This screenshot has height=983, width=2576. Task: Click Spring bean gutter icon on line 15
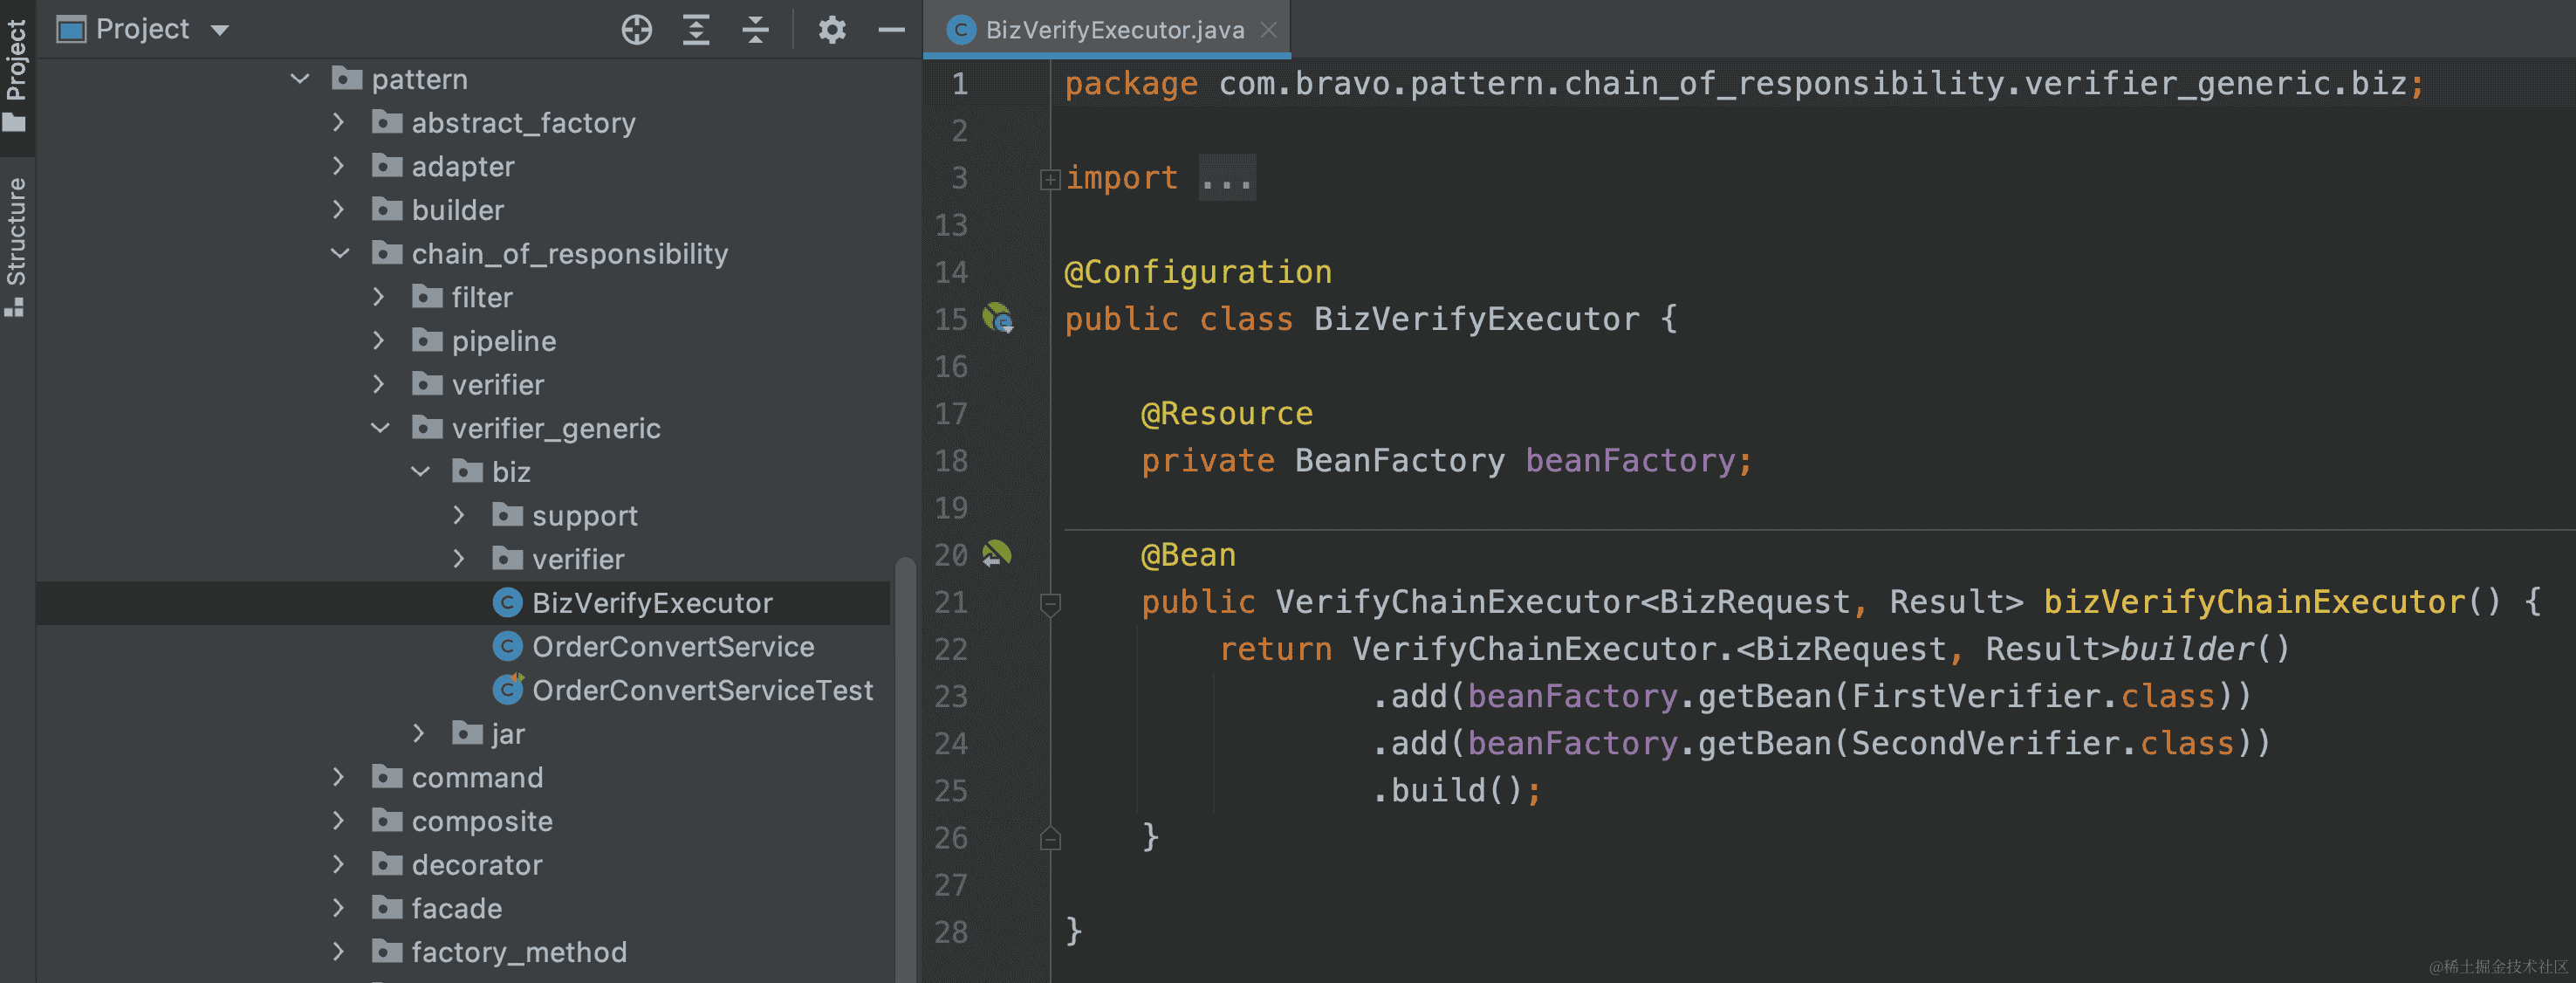[997, 319]
